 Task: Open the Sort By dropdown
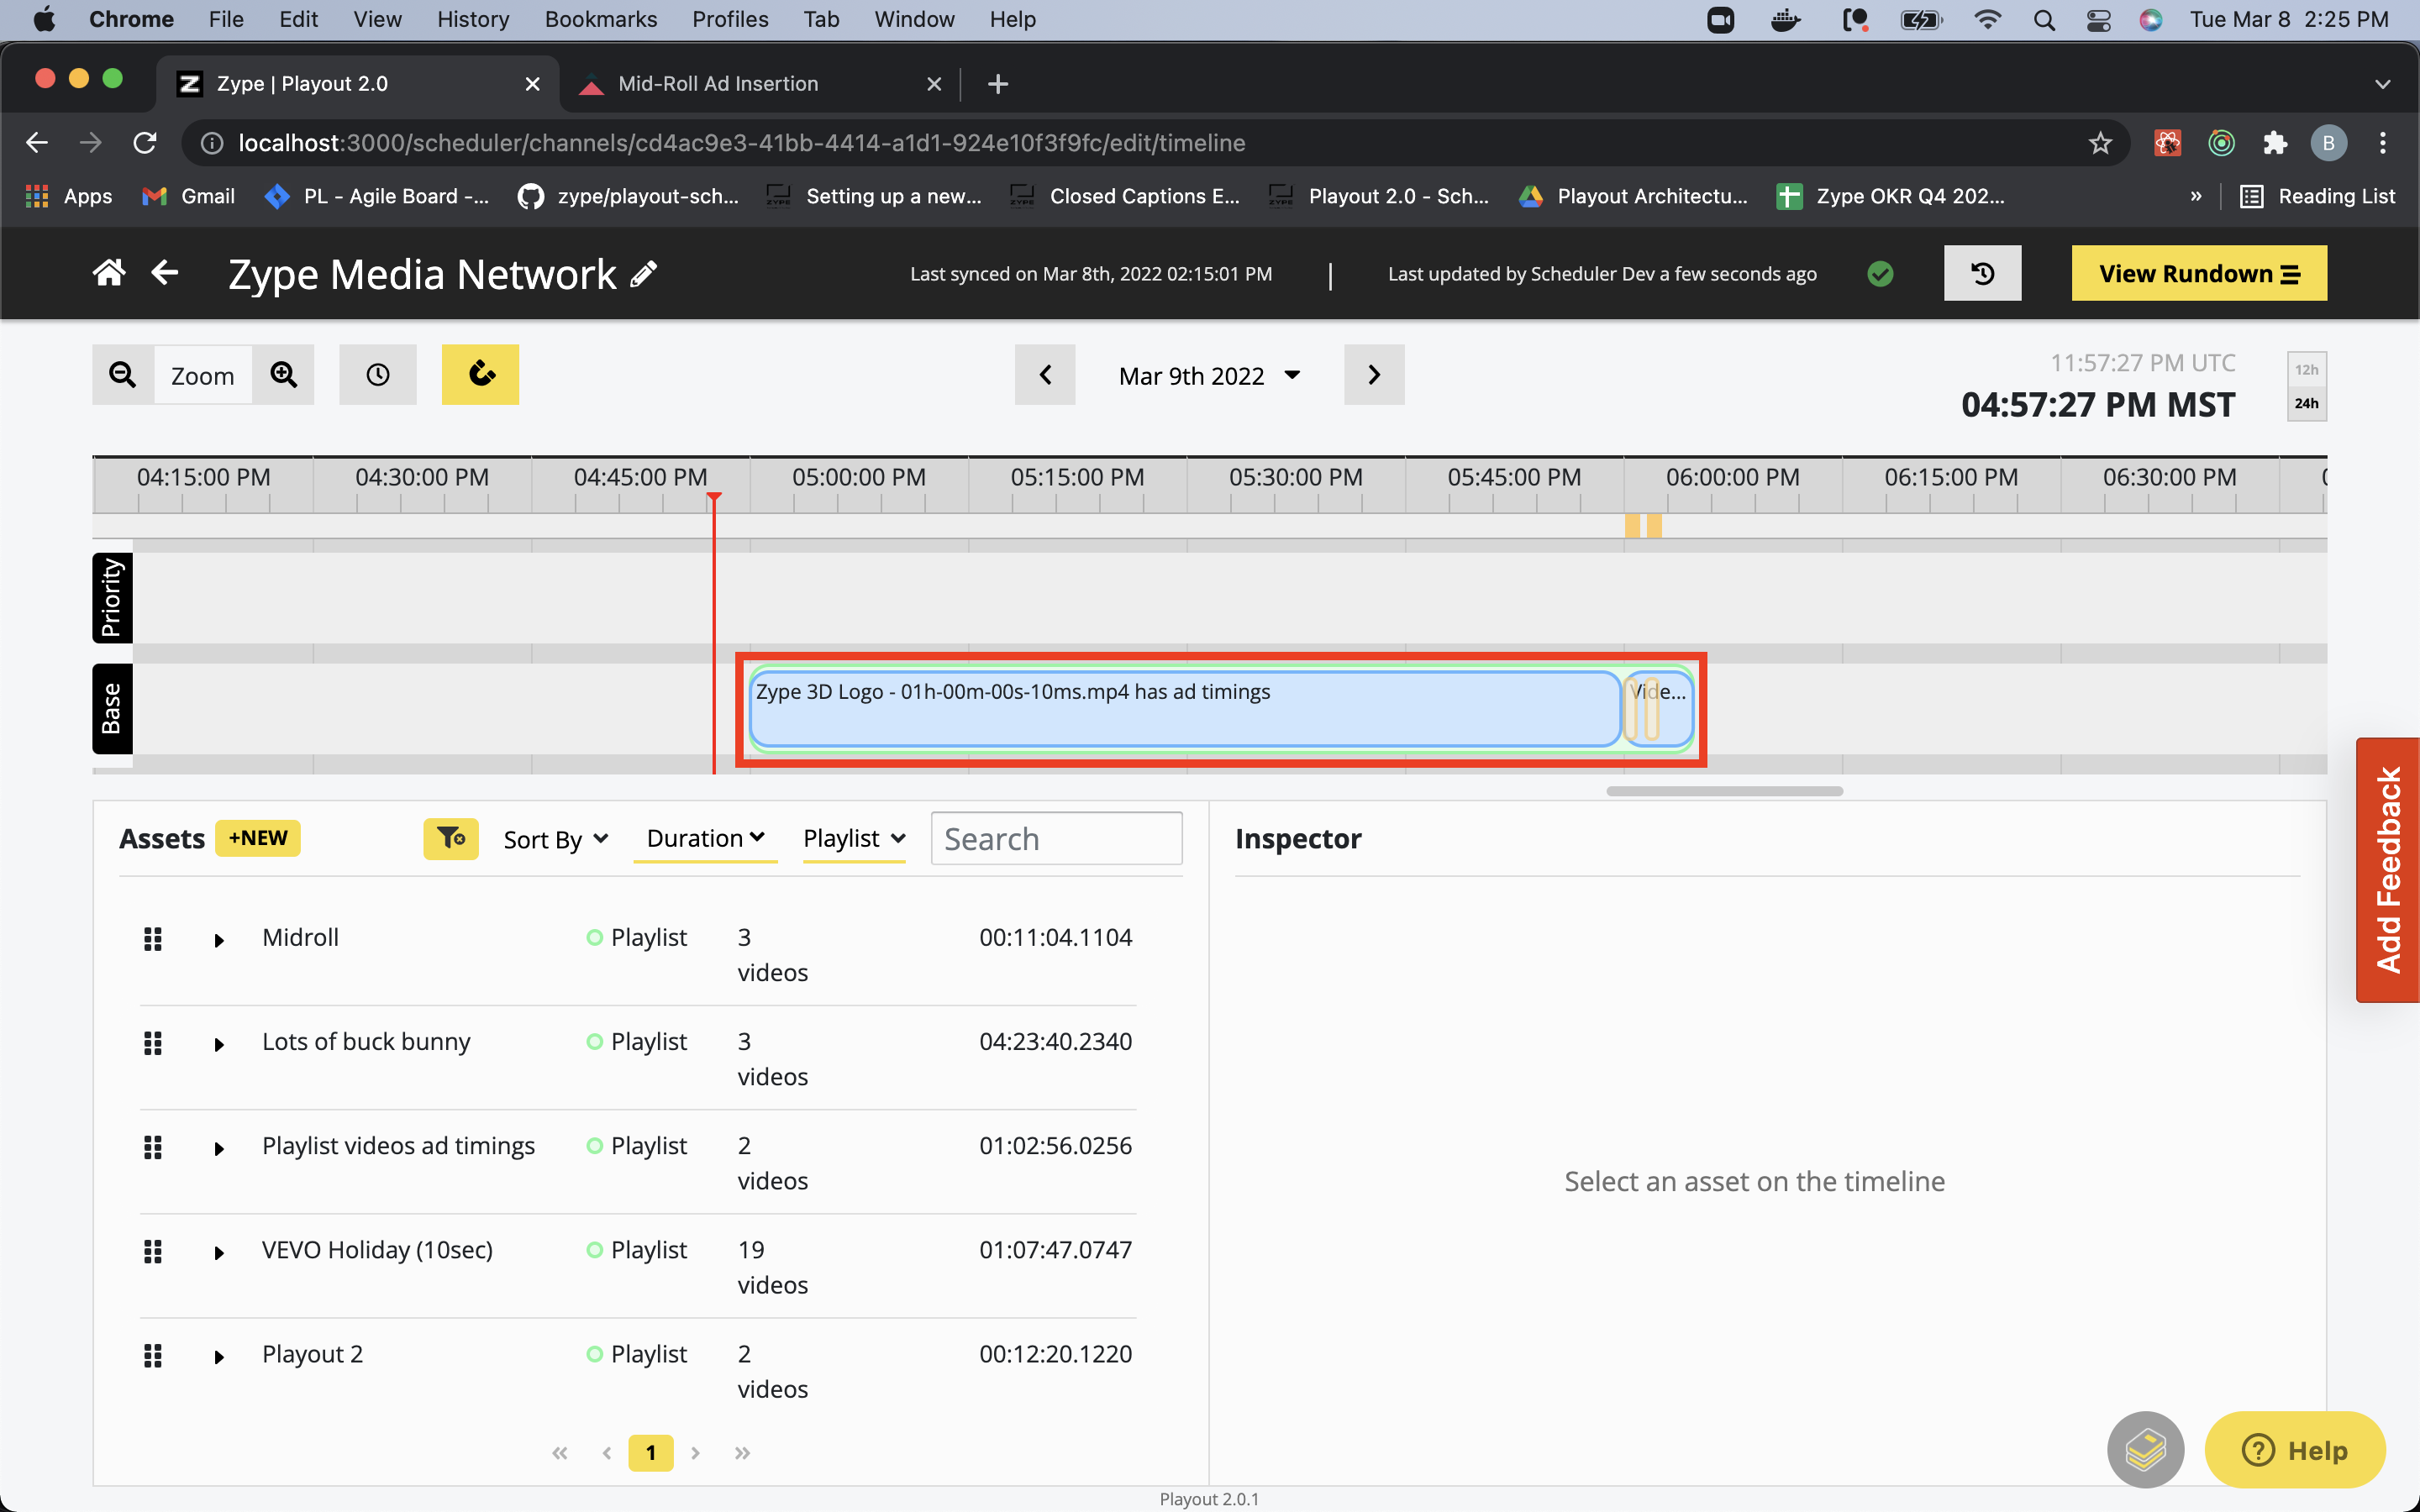click(556, 839)
